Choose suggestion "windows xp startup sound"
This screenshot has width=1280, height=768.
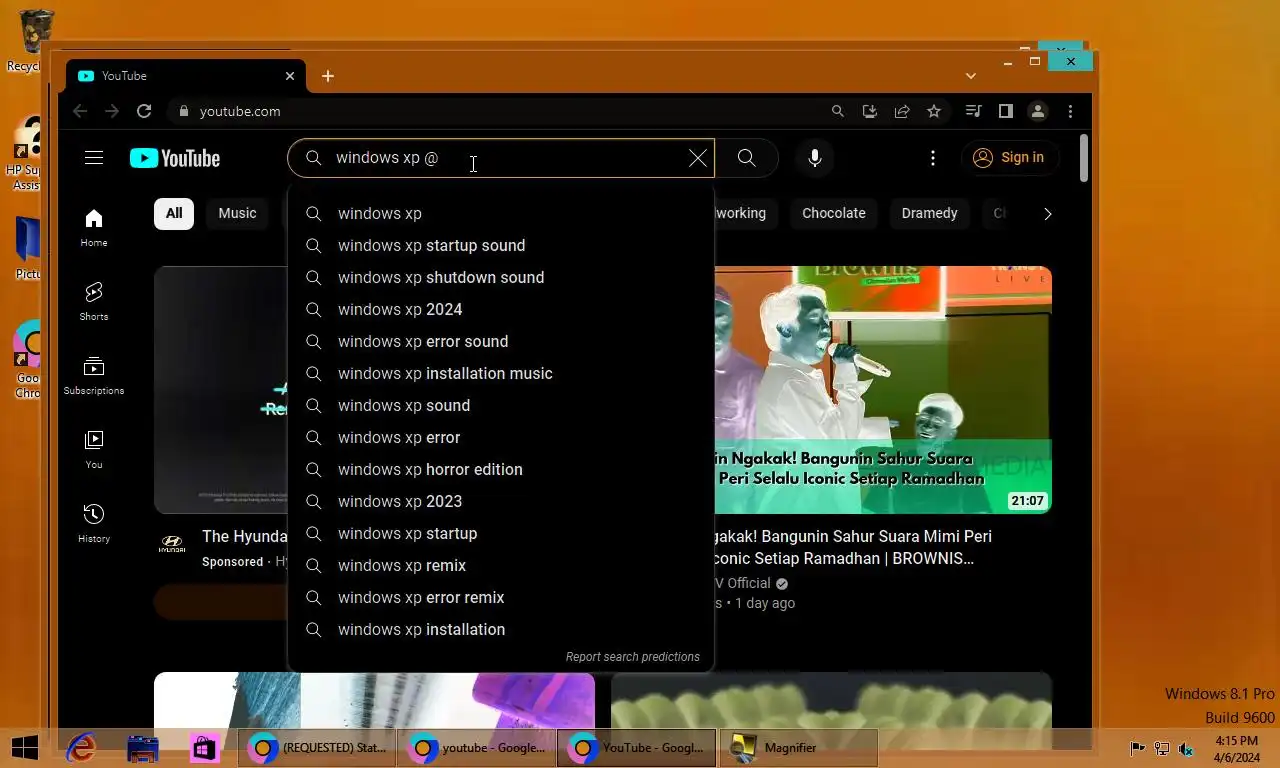coord(501,245)
